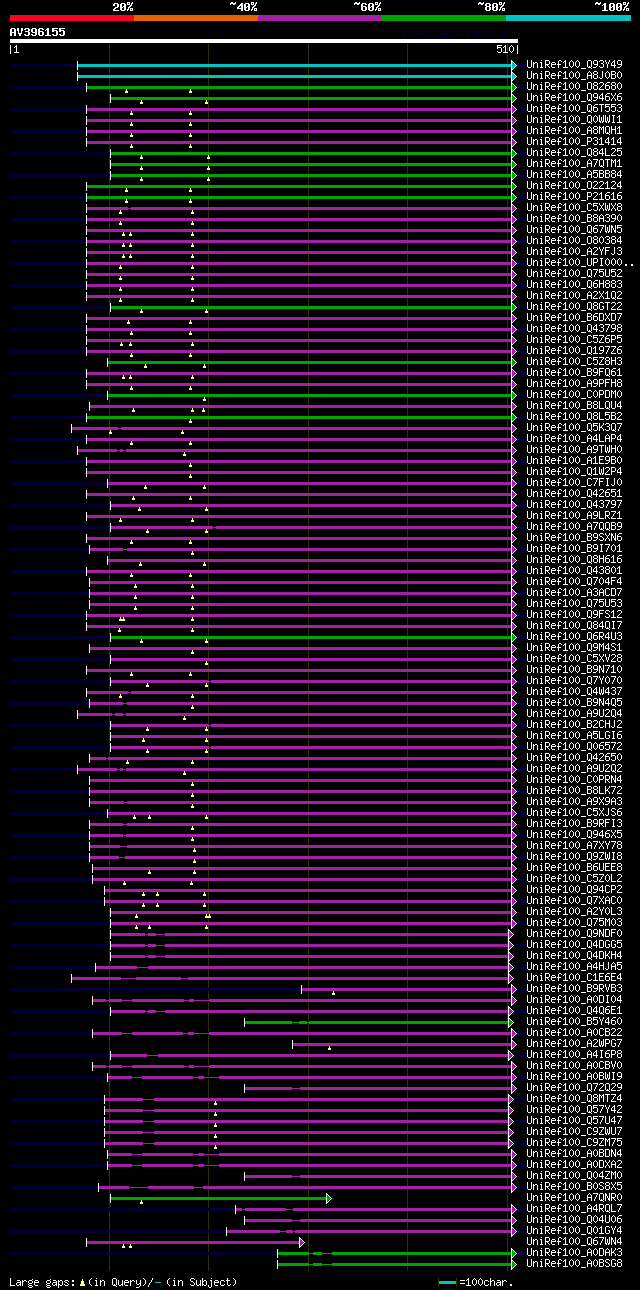Select label UniRef100_C7FIJ0
The width and height of the screenshot is (640, 1290).
click(x=574, y=482)
